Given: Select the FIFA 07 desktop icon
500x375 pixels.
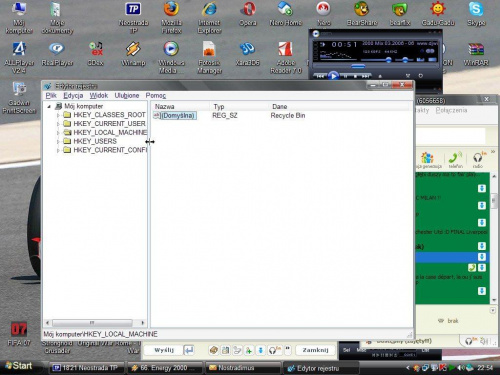Looking at the screenshot, I should (19, 334).
